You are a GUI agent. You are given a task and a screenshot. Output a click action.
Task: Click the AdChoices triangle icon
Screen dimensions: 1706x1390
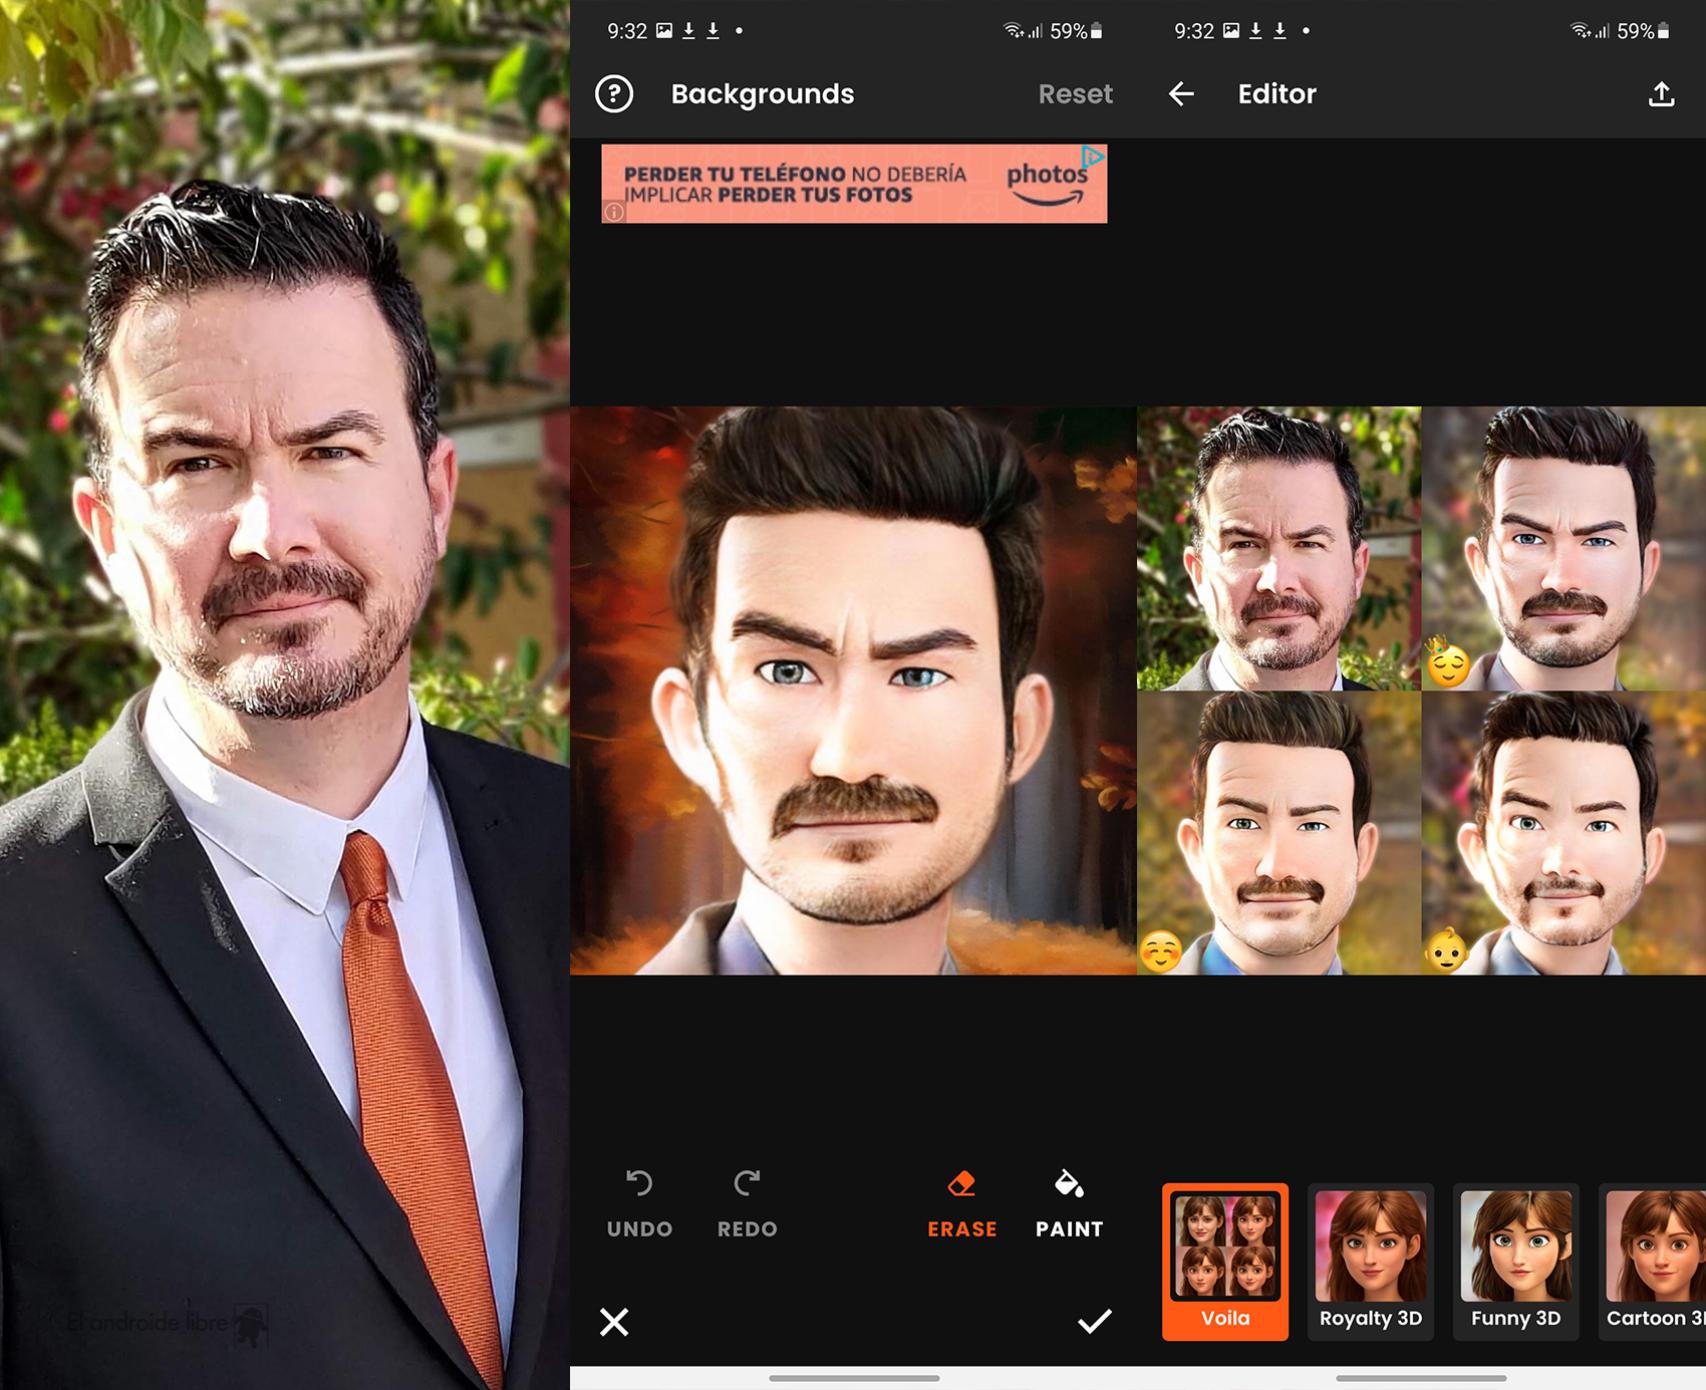(1093, 157)
